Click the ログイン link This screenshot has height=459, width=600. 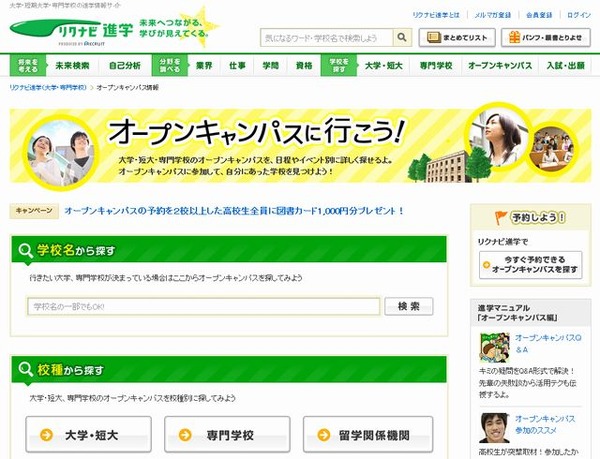click(x=579, y=15)
